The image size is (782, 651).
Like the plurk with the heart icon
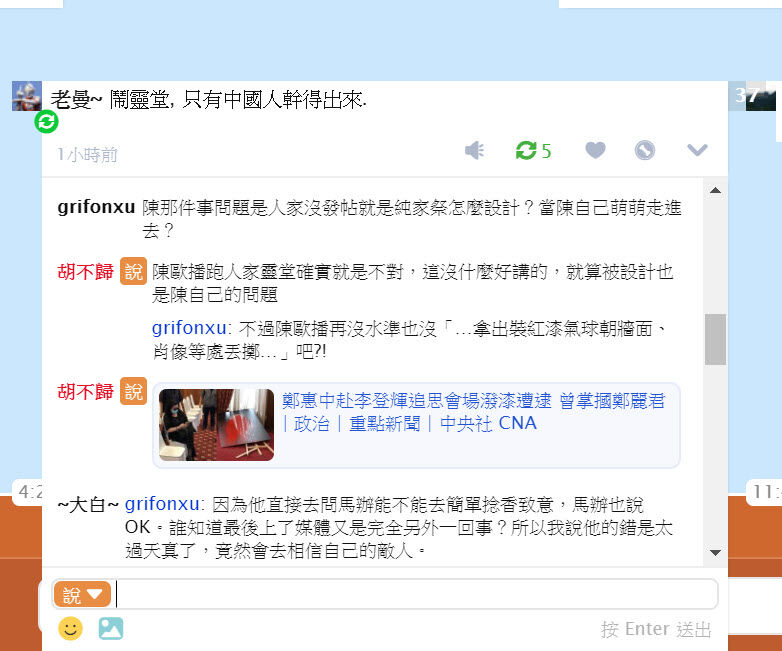click(595, 150)
